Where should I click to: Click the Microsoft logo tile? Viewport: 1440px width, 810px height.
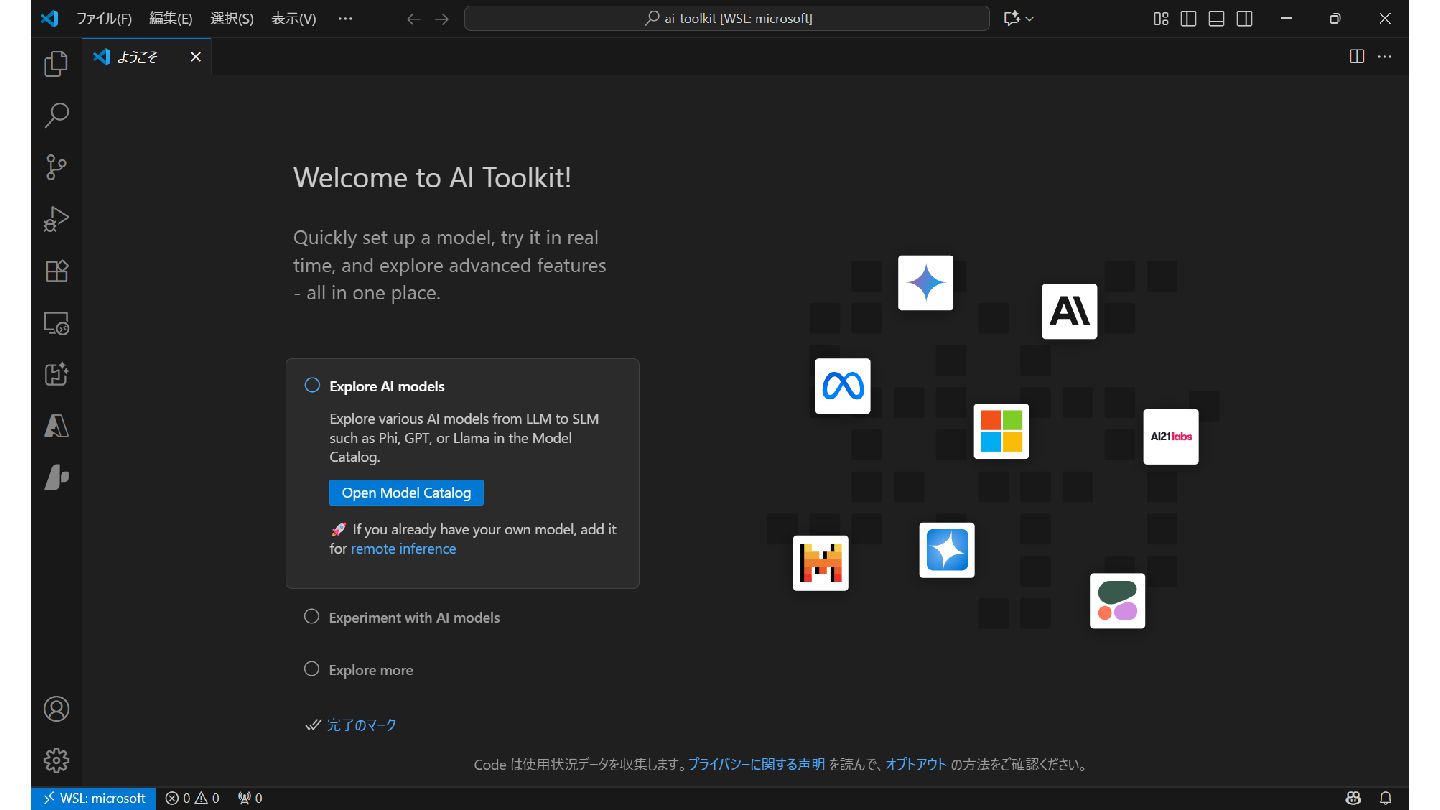(x=1001, y=431)
